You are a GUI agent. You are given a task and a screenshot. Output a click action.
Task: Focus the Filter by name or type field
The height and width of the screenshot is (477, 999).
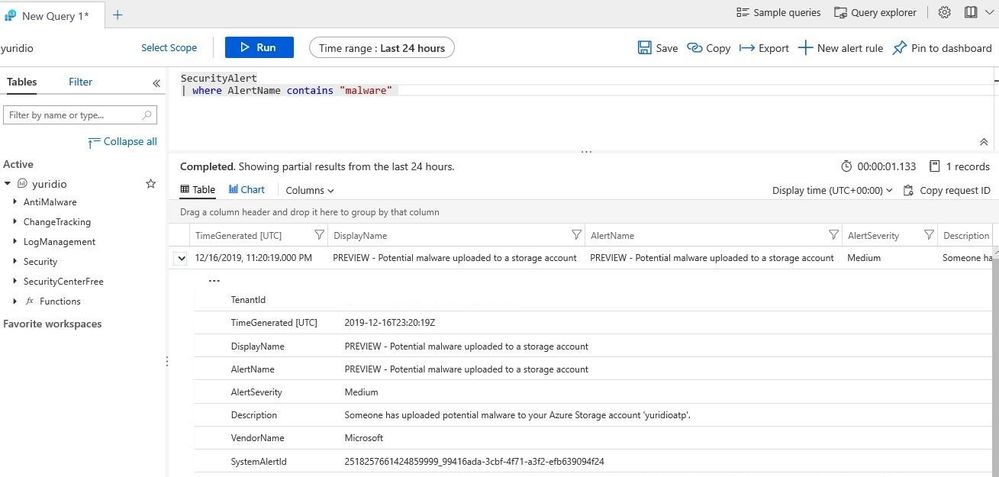(80, 115)
